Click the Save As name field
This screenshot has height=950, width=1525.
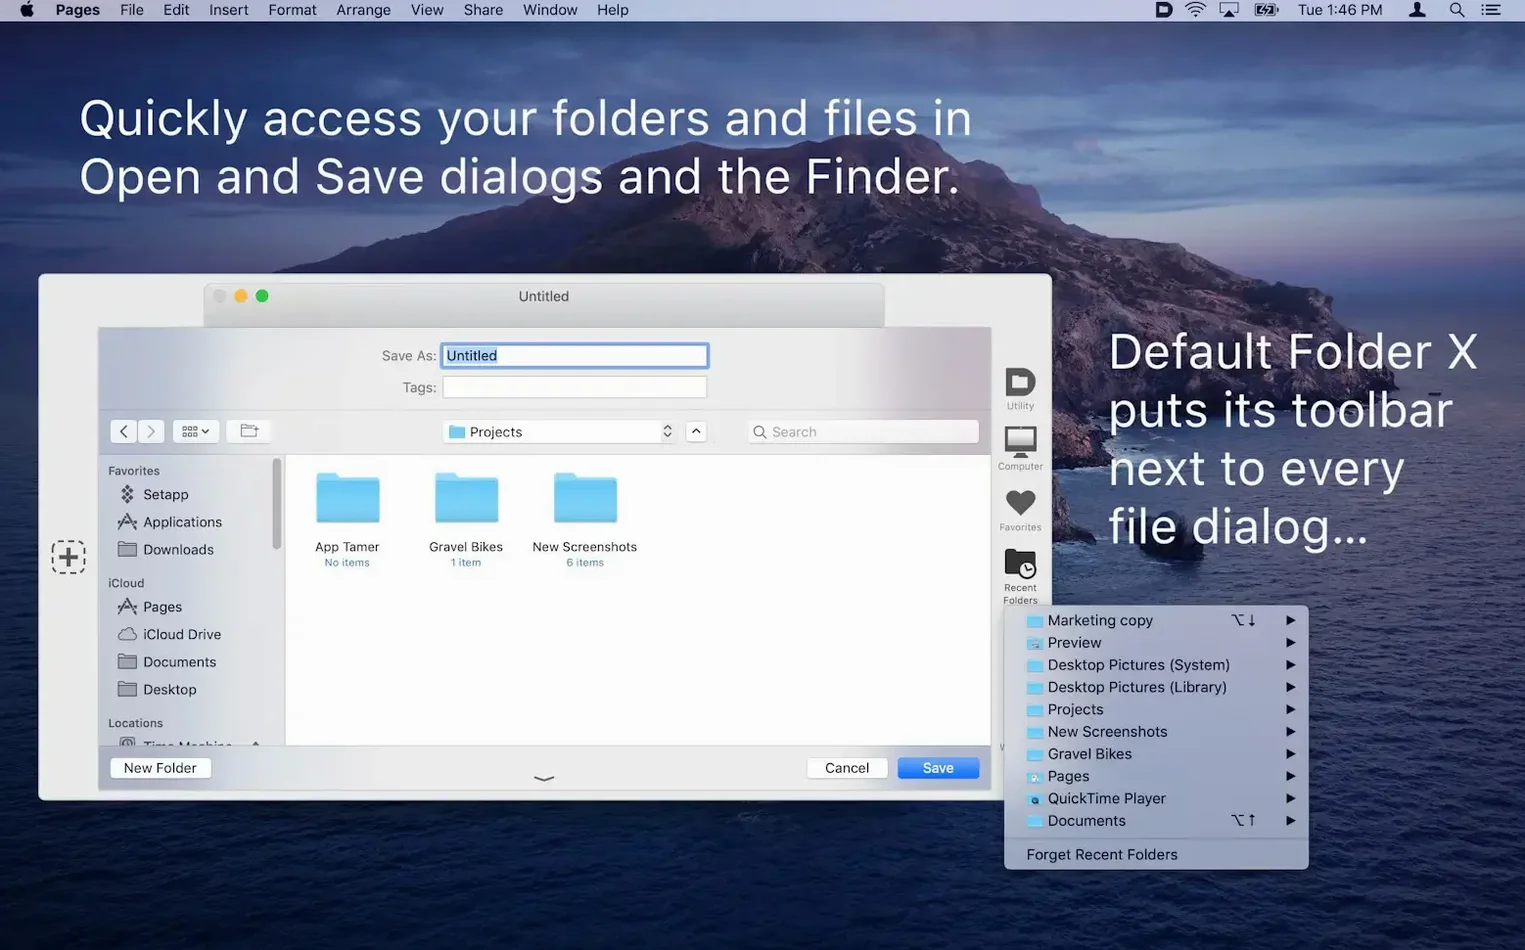point(575,355)
